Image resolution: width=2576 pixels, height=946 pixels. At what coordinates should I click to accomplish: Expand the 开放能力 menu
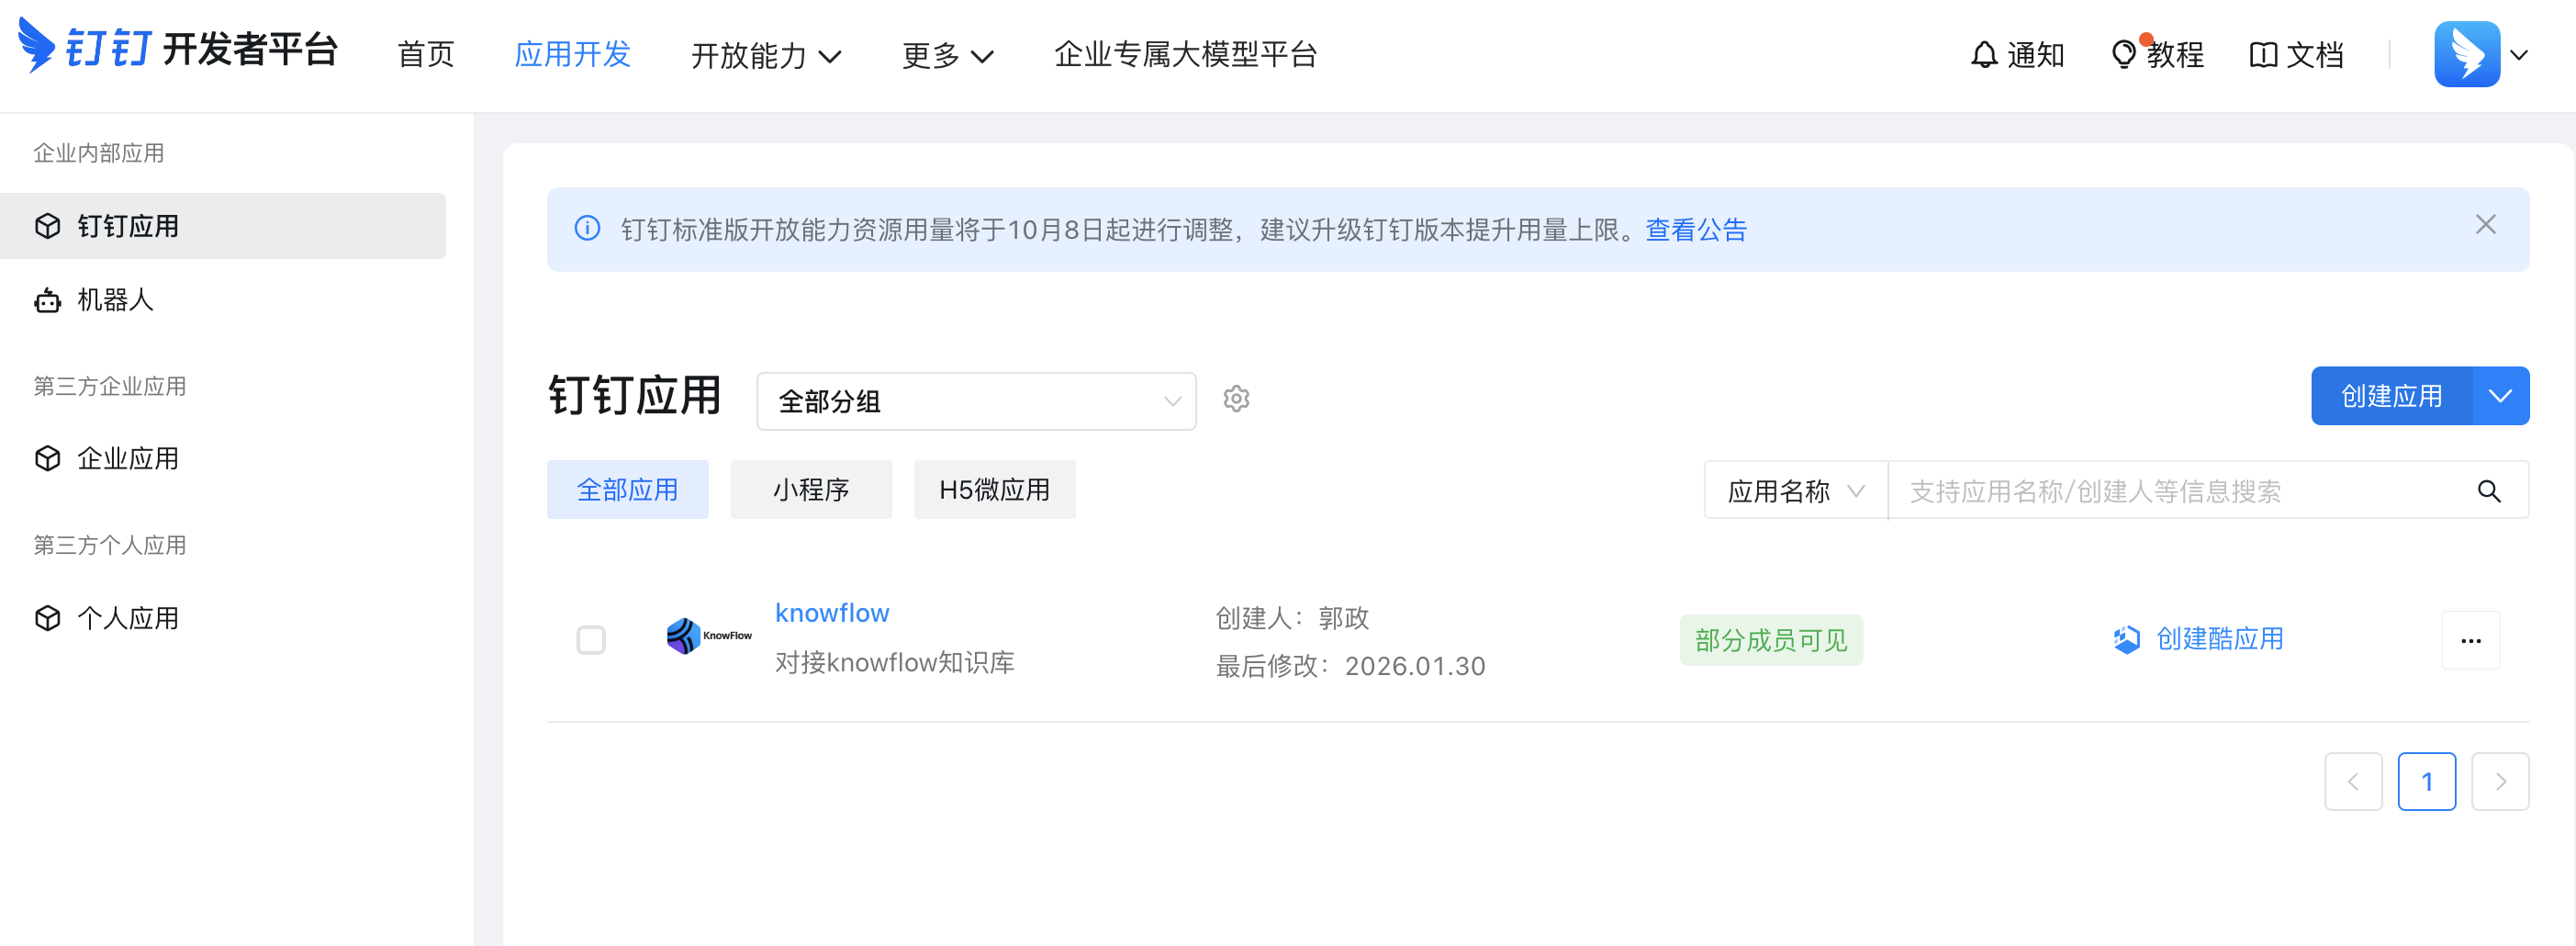click(x=766, y=55)
